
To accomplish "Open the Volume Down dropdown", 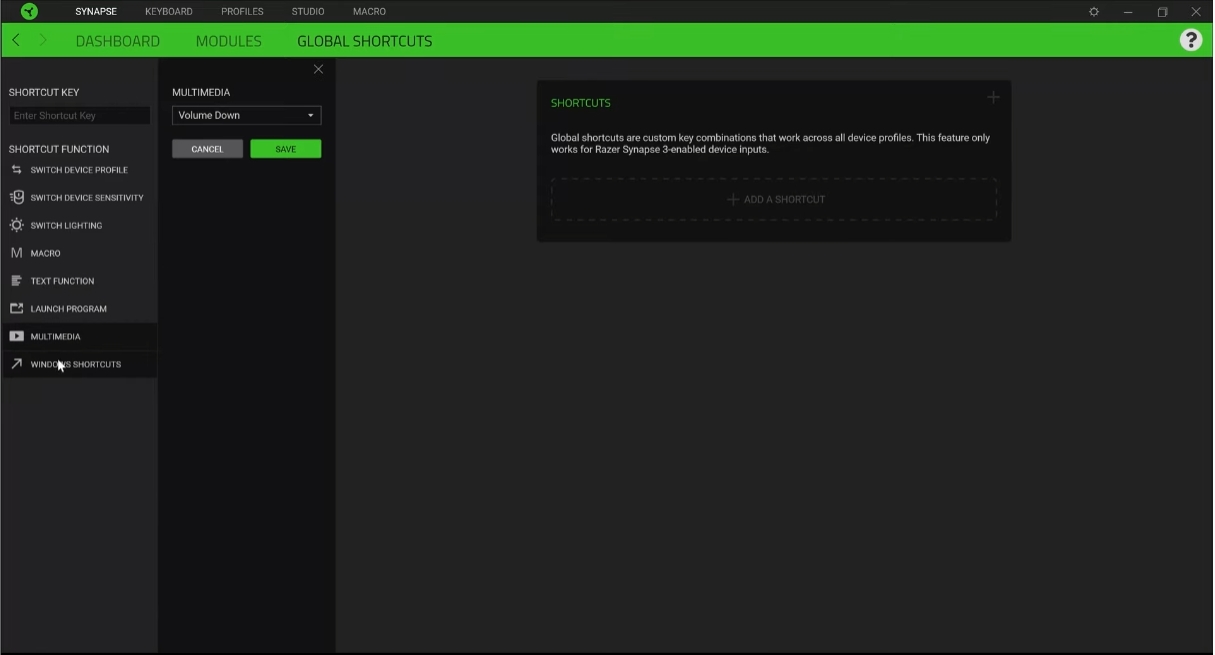I will coord(246,115).
